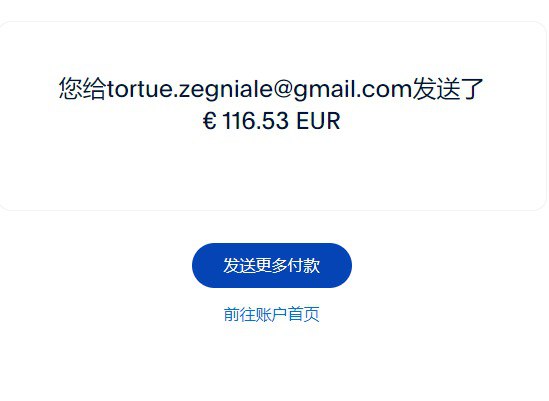Click the 发送了 text after the email
The image size is (549, 401).
click(x=448, y=89)
